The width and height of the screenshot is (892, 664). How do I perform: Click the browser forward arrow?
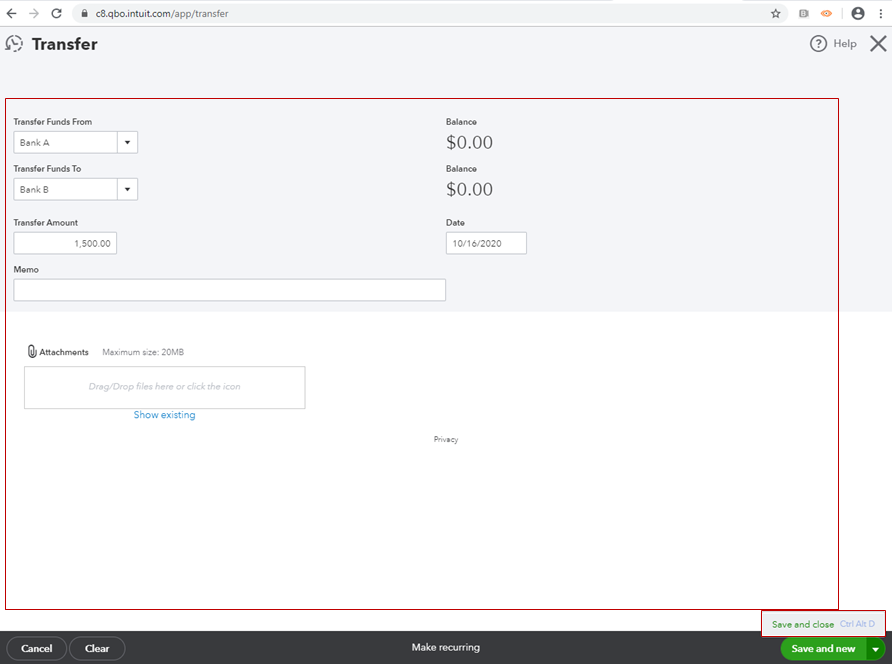[x=34, y=14]
